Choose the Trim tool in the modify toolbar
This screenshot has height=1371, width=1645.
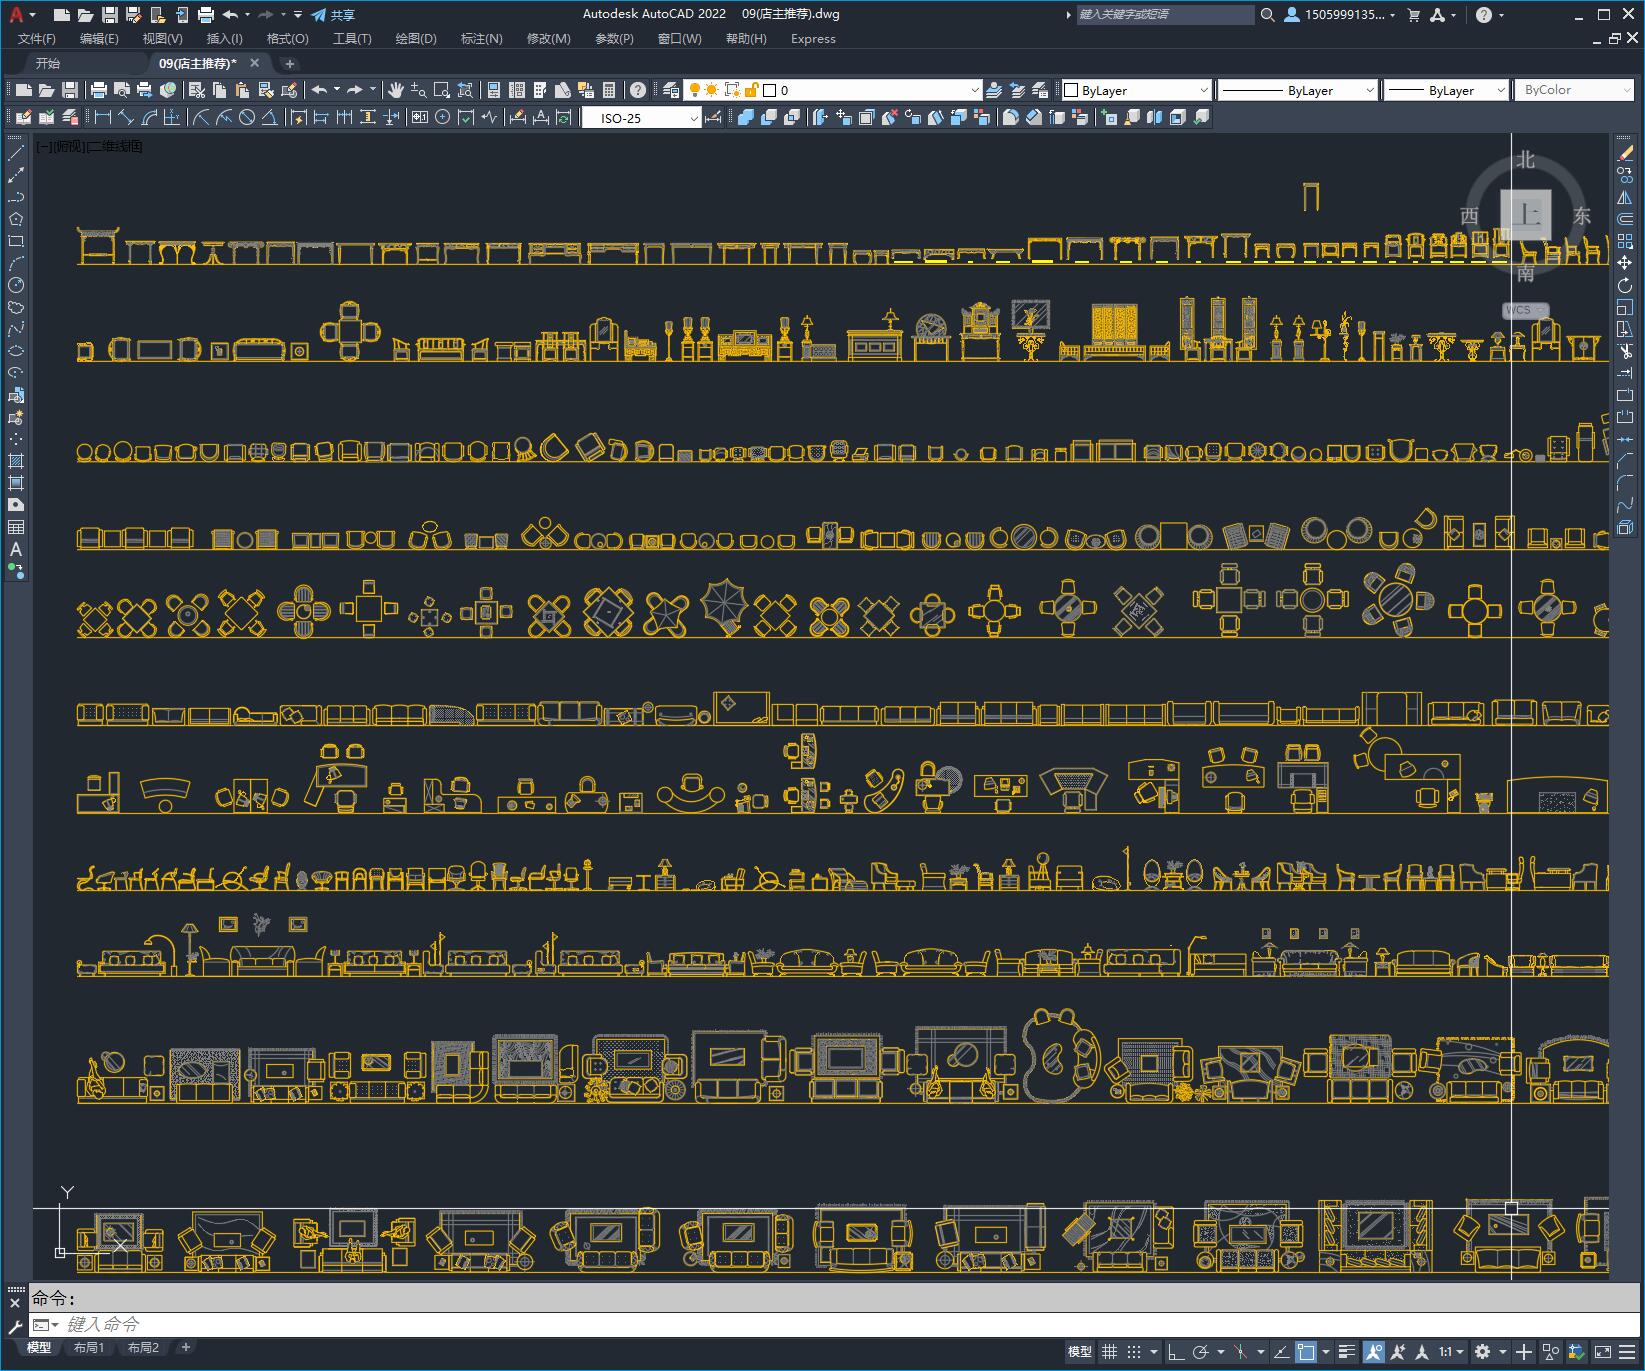click(x=1625, y=351)
